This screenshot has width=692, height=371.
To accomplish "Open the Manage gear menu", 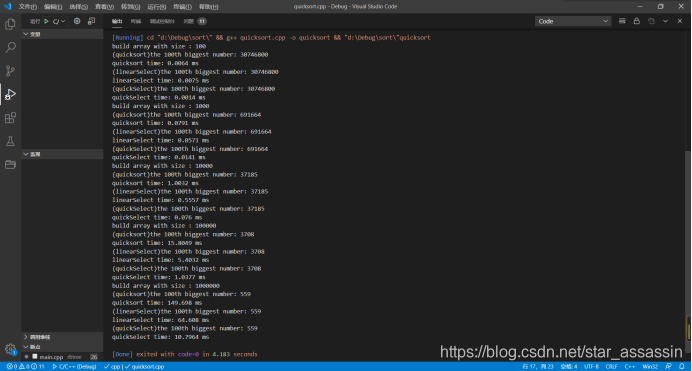I will [x=10, y=349].
